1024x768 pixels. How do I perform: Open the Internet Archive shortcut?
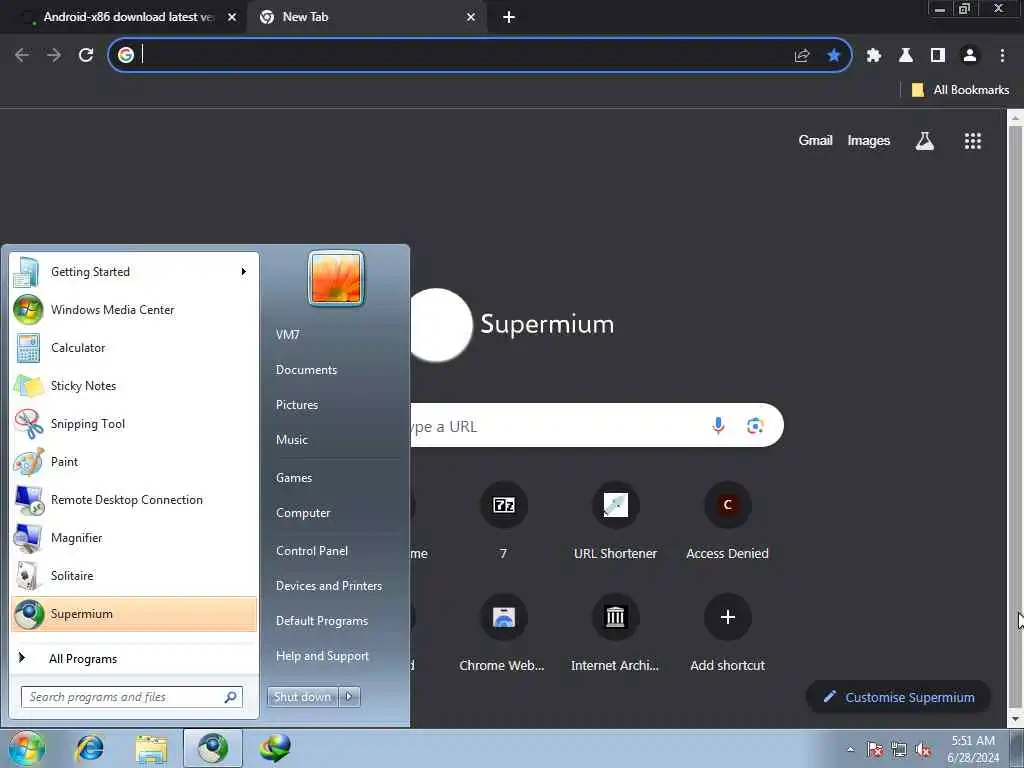615,633
